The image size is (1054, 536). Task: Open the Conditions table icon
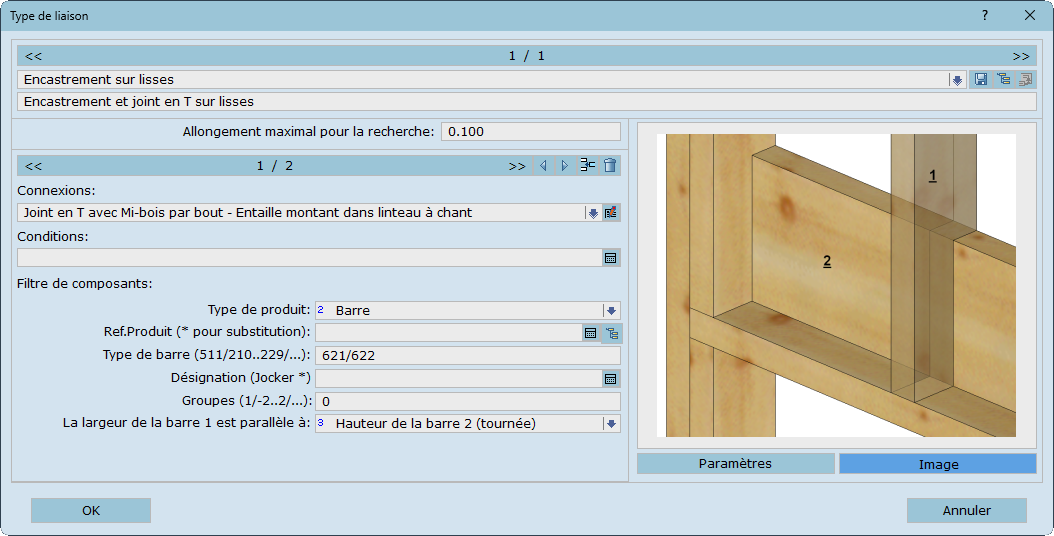tap(610, 258)
